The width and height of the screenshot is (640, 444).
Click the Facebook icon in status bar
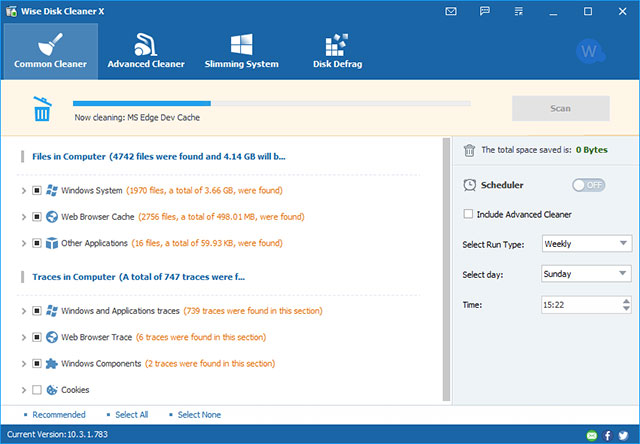pyautogui.click(x=607, y=435)
